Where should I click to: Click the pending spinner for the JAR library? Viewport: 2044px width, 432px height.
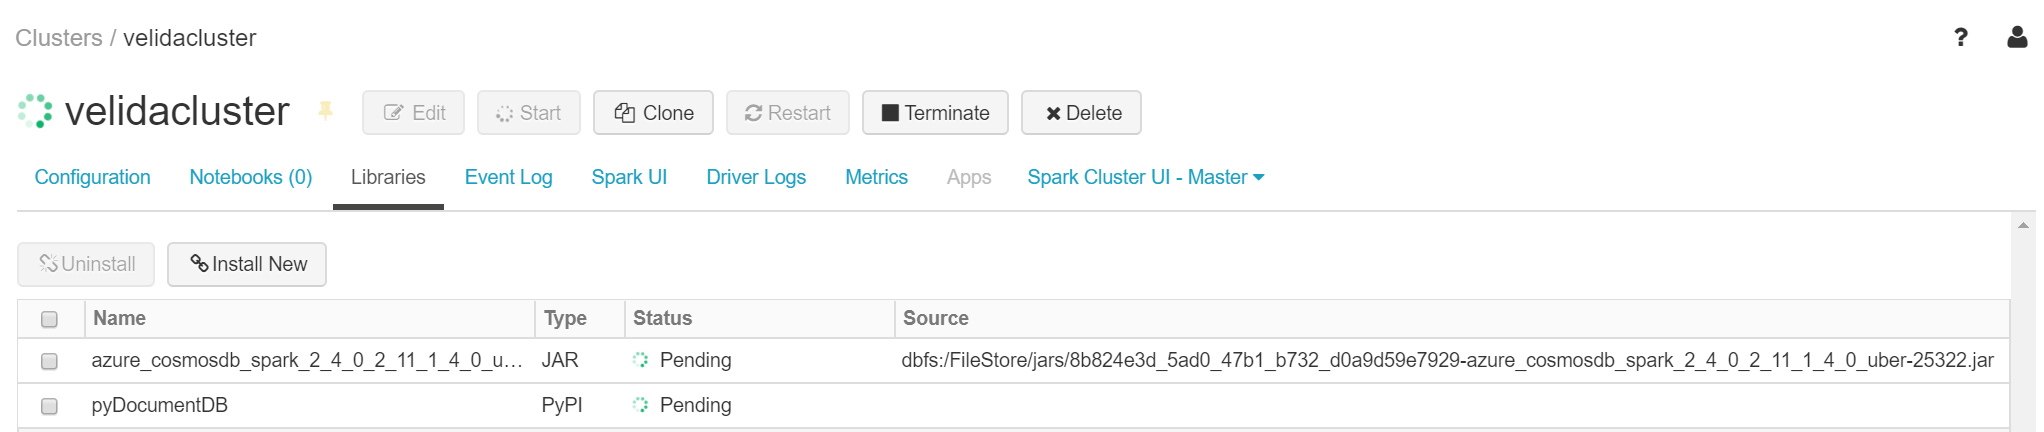[x=641, y=360]
